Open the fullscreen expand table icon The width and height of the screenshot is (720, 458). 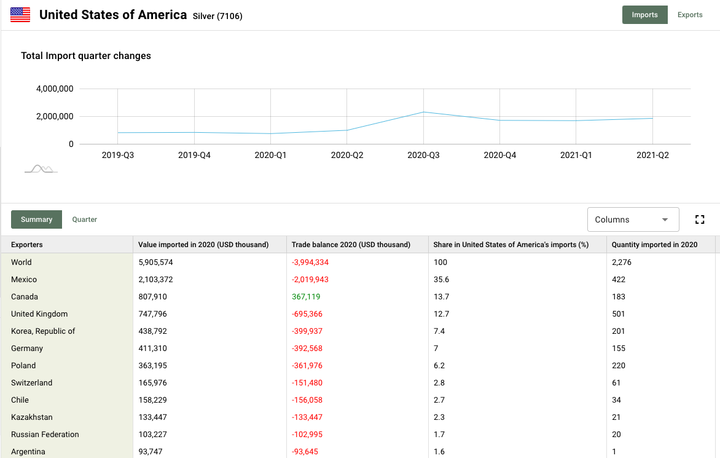699,220
